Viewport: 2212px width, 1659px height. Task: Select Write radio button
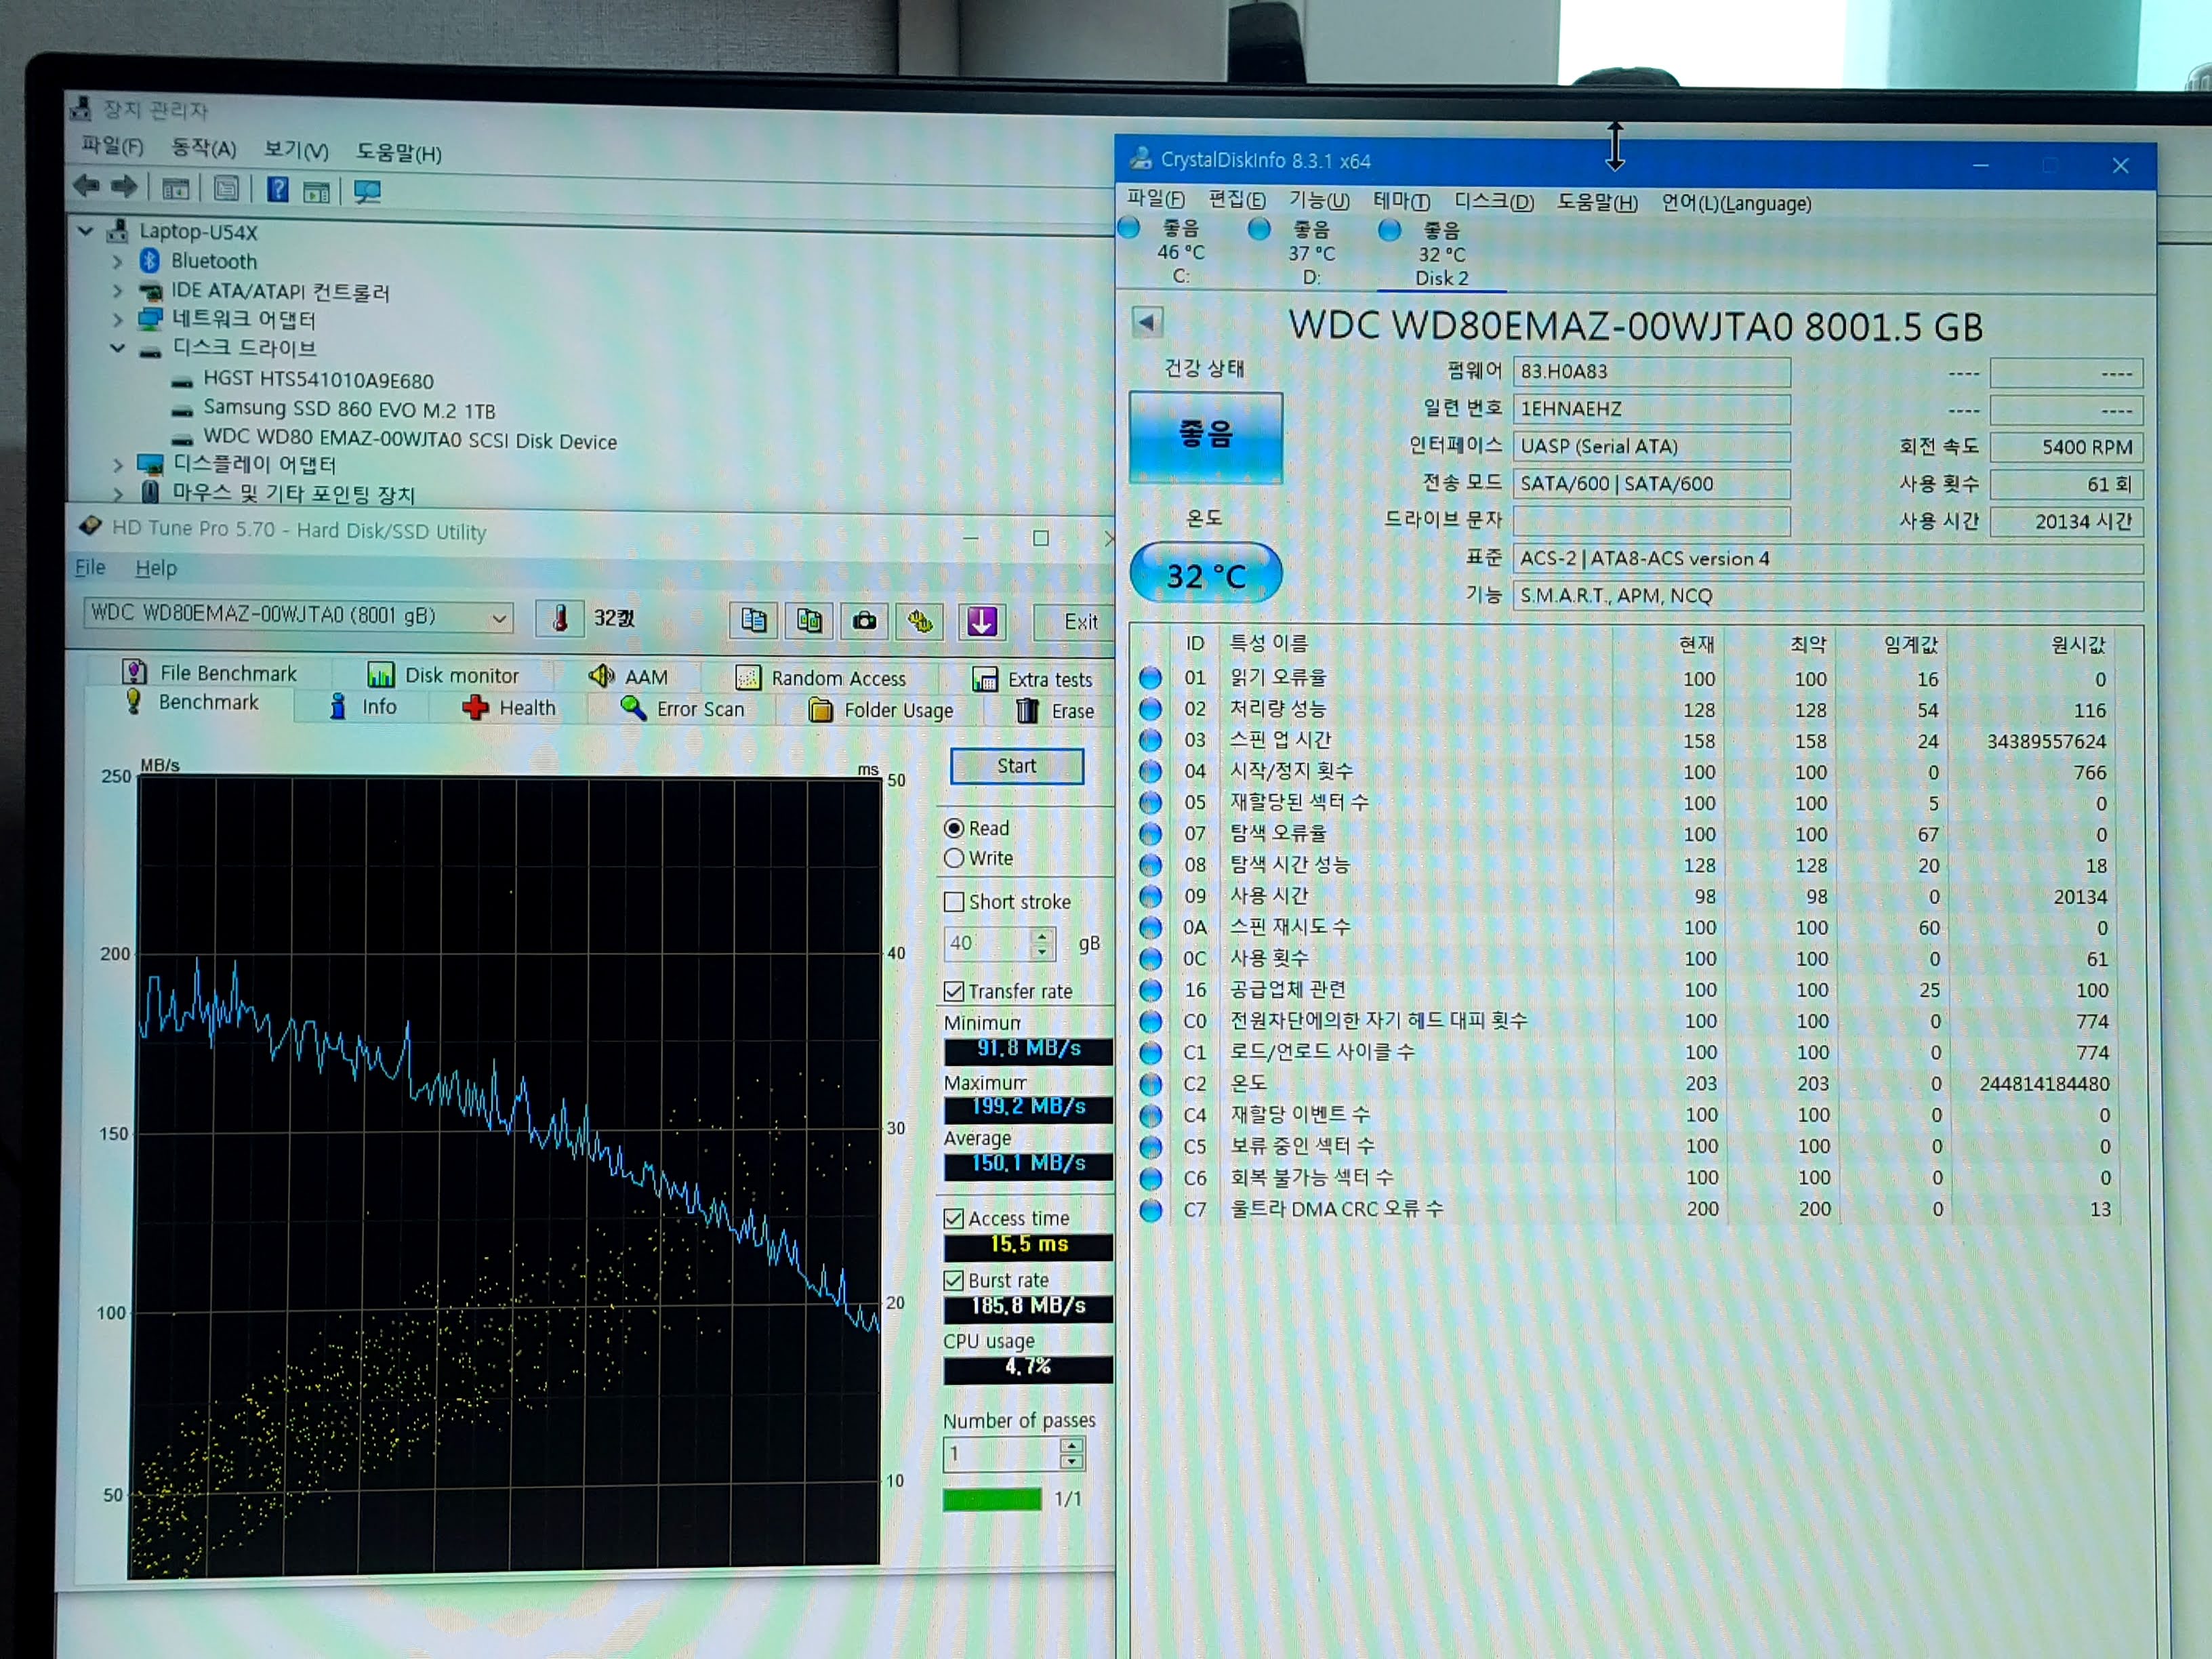click(x=954, y=858)
